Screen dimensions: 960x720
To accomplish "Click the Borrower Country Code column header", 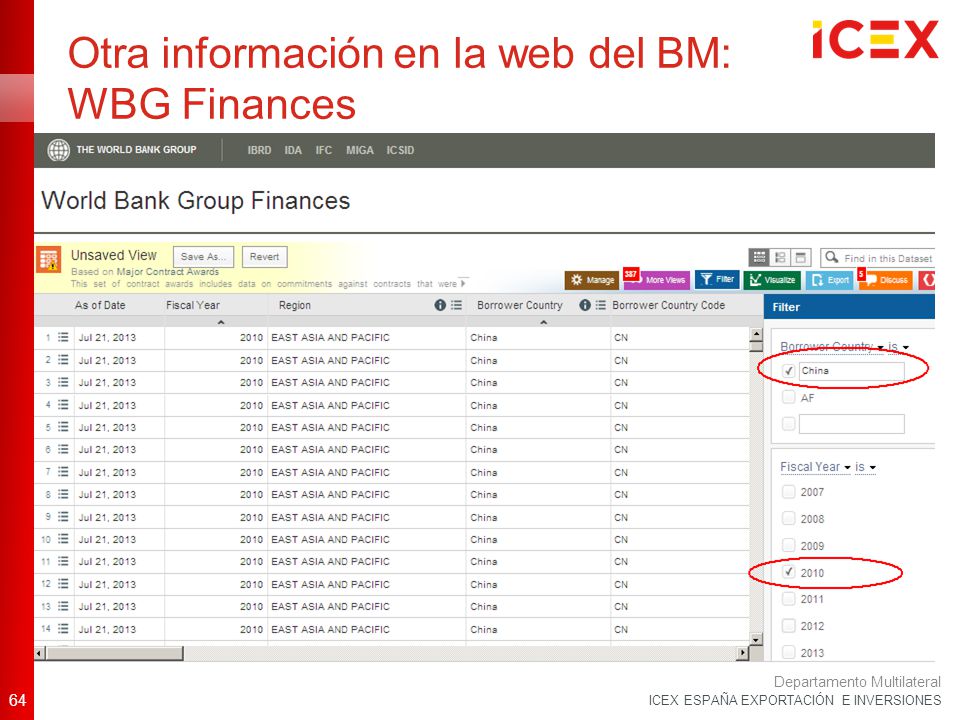I will 669,305.
